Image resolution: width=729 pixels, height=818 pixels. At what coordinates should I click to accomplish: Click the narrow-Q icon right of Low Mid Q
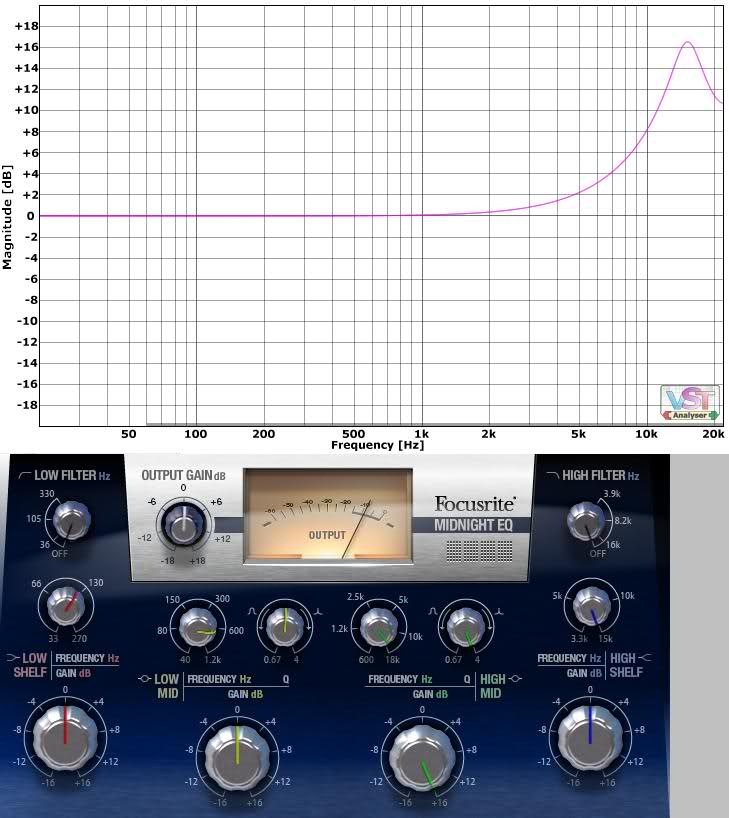pos(318,611)
